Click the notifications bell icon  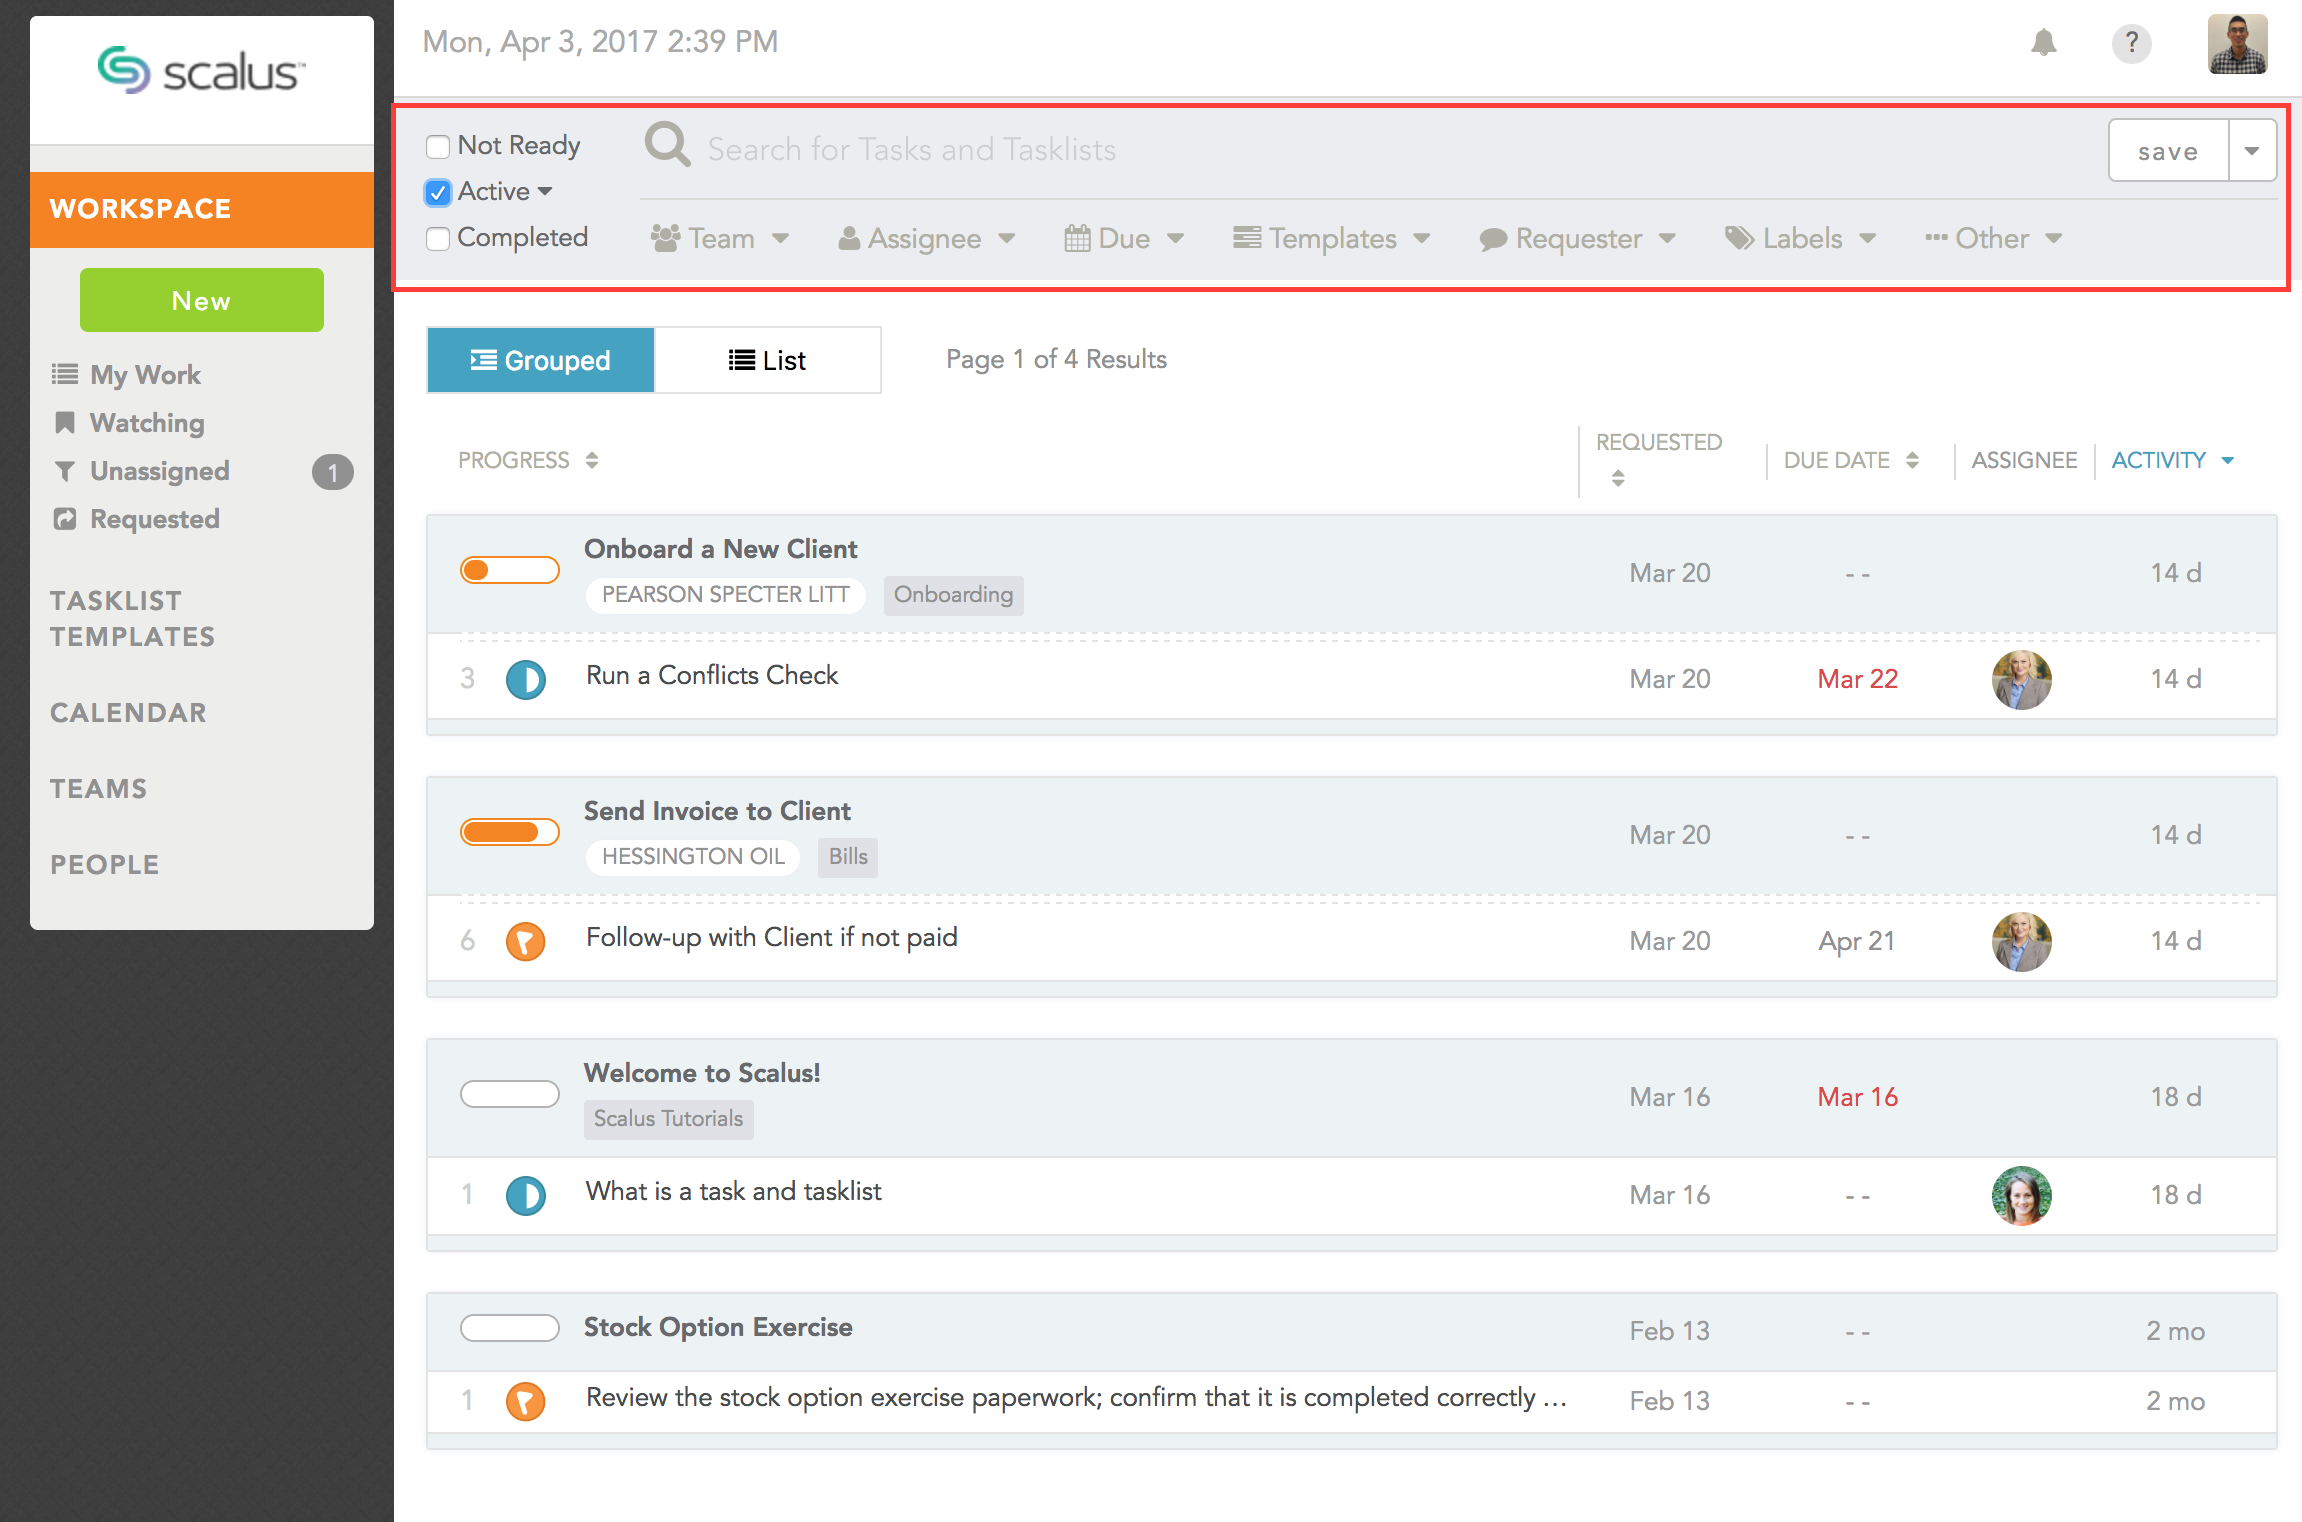pyautogui.click(x=2043, y=43)
